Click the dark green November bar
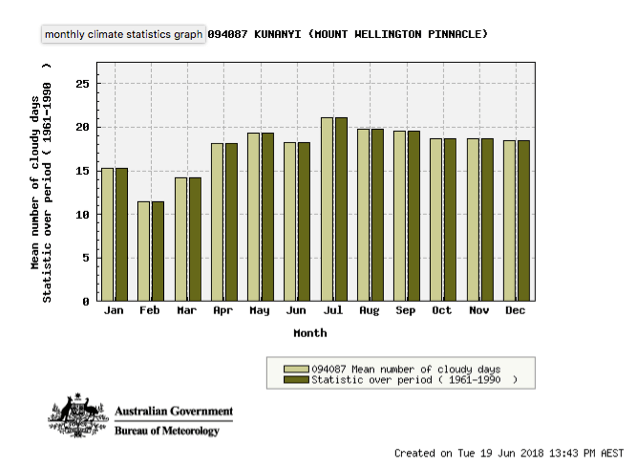 pos(487,220)
